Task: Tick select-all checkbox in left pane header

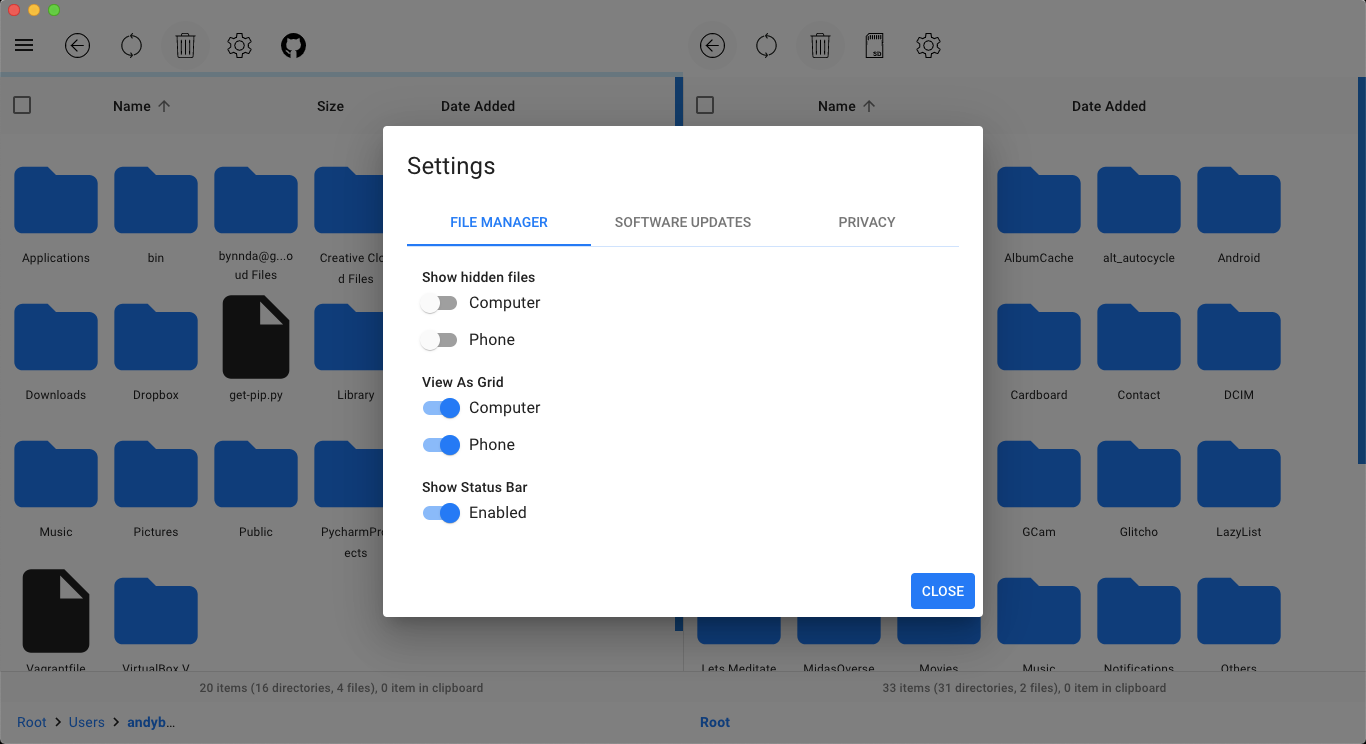Action: 22,105
